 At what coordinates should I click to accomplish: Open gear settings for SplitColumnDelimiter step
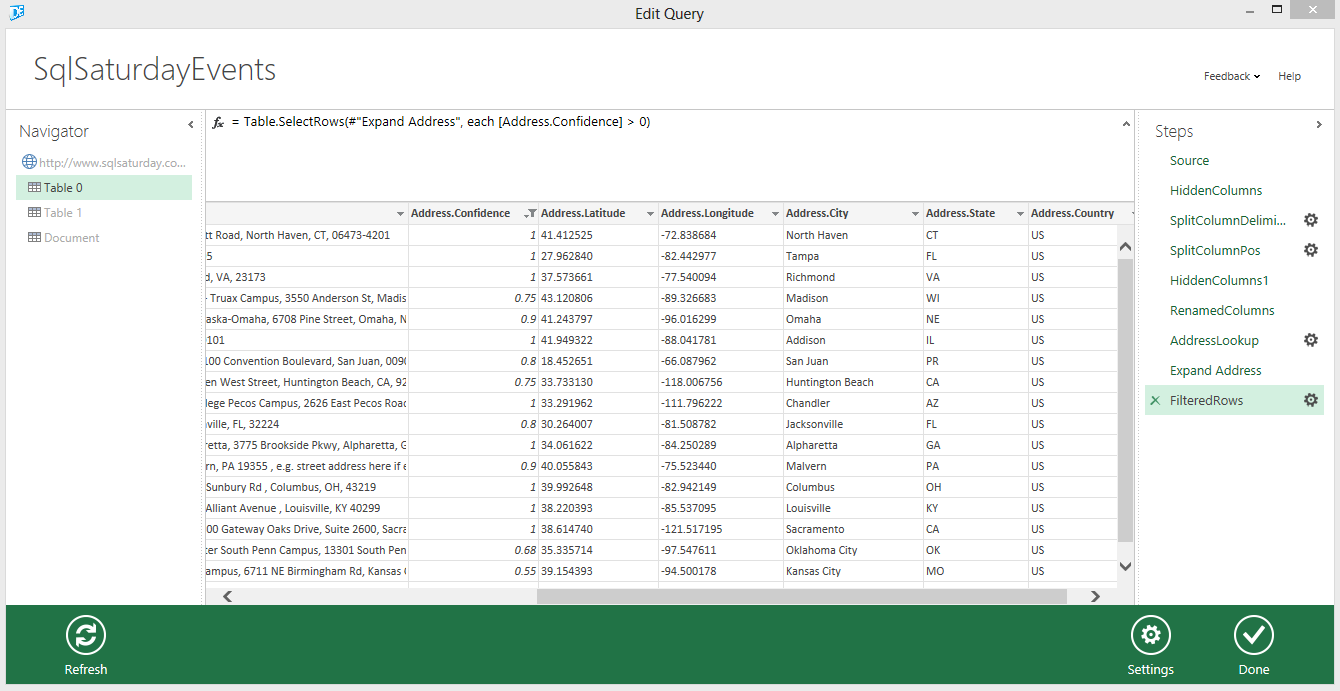(1311, 220)
